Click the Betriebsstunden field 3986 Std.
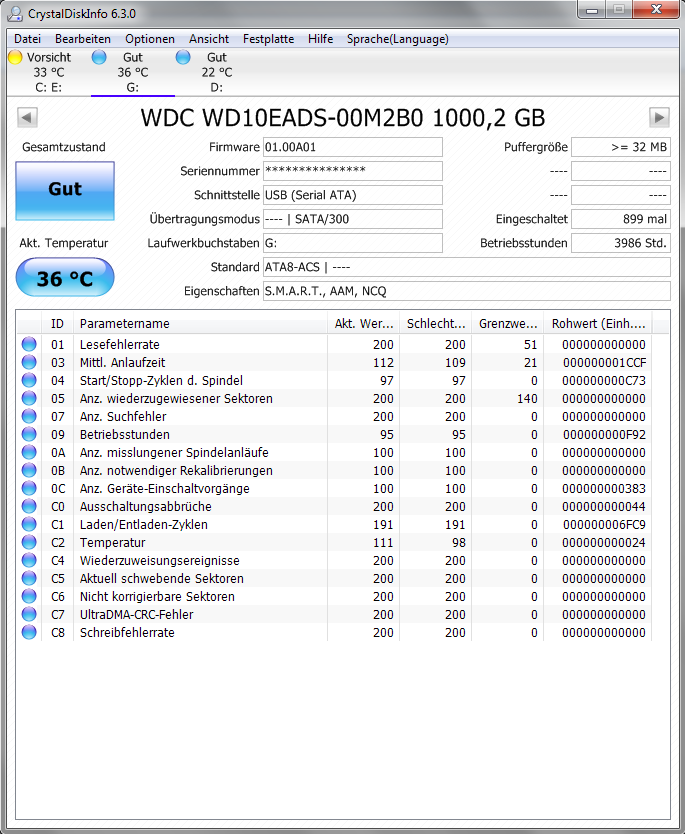 tap(621, 243)
